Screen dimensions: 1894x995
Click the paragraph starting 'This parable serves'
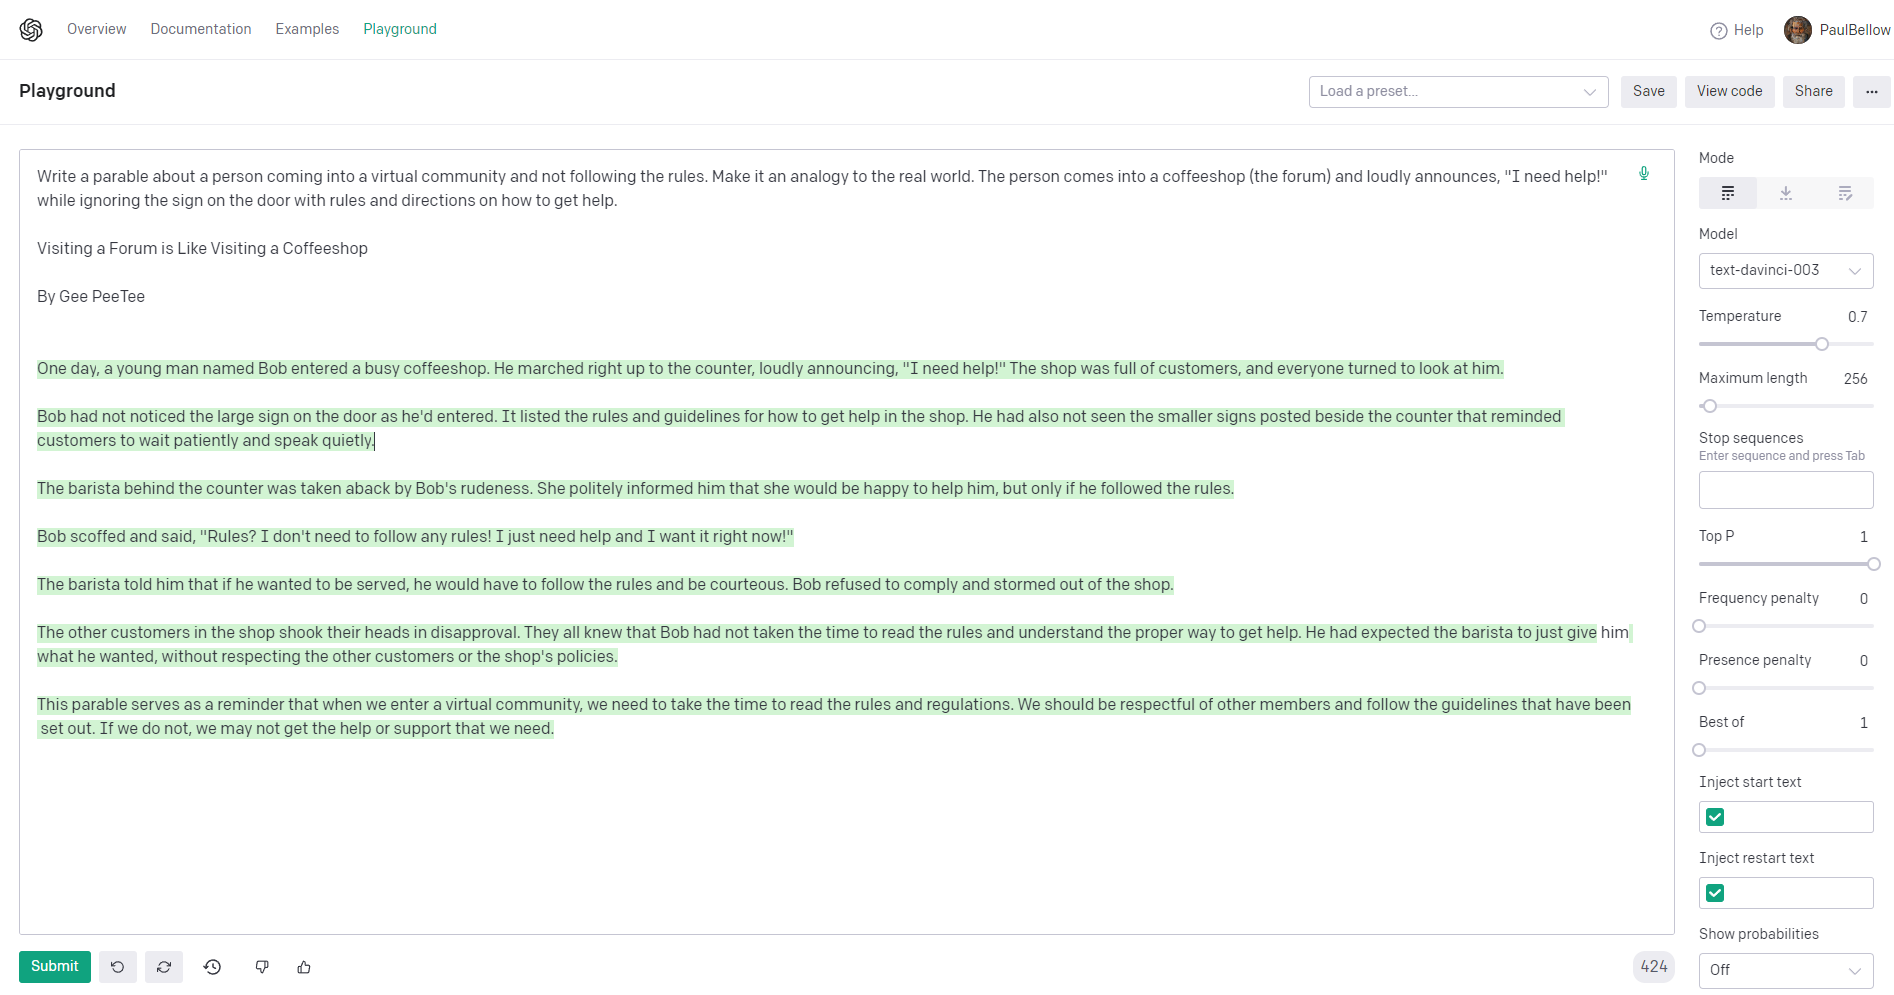click(834, 717)
